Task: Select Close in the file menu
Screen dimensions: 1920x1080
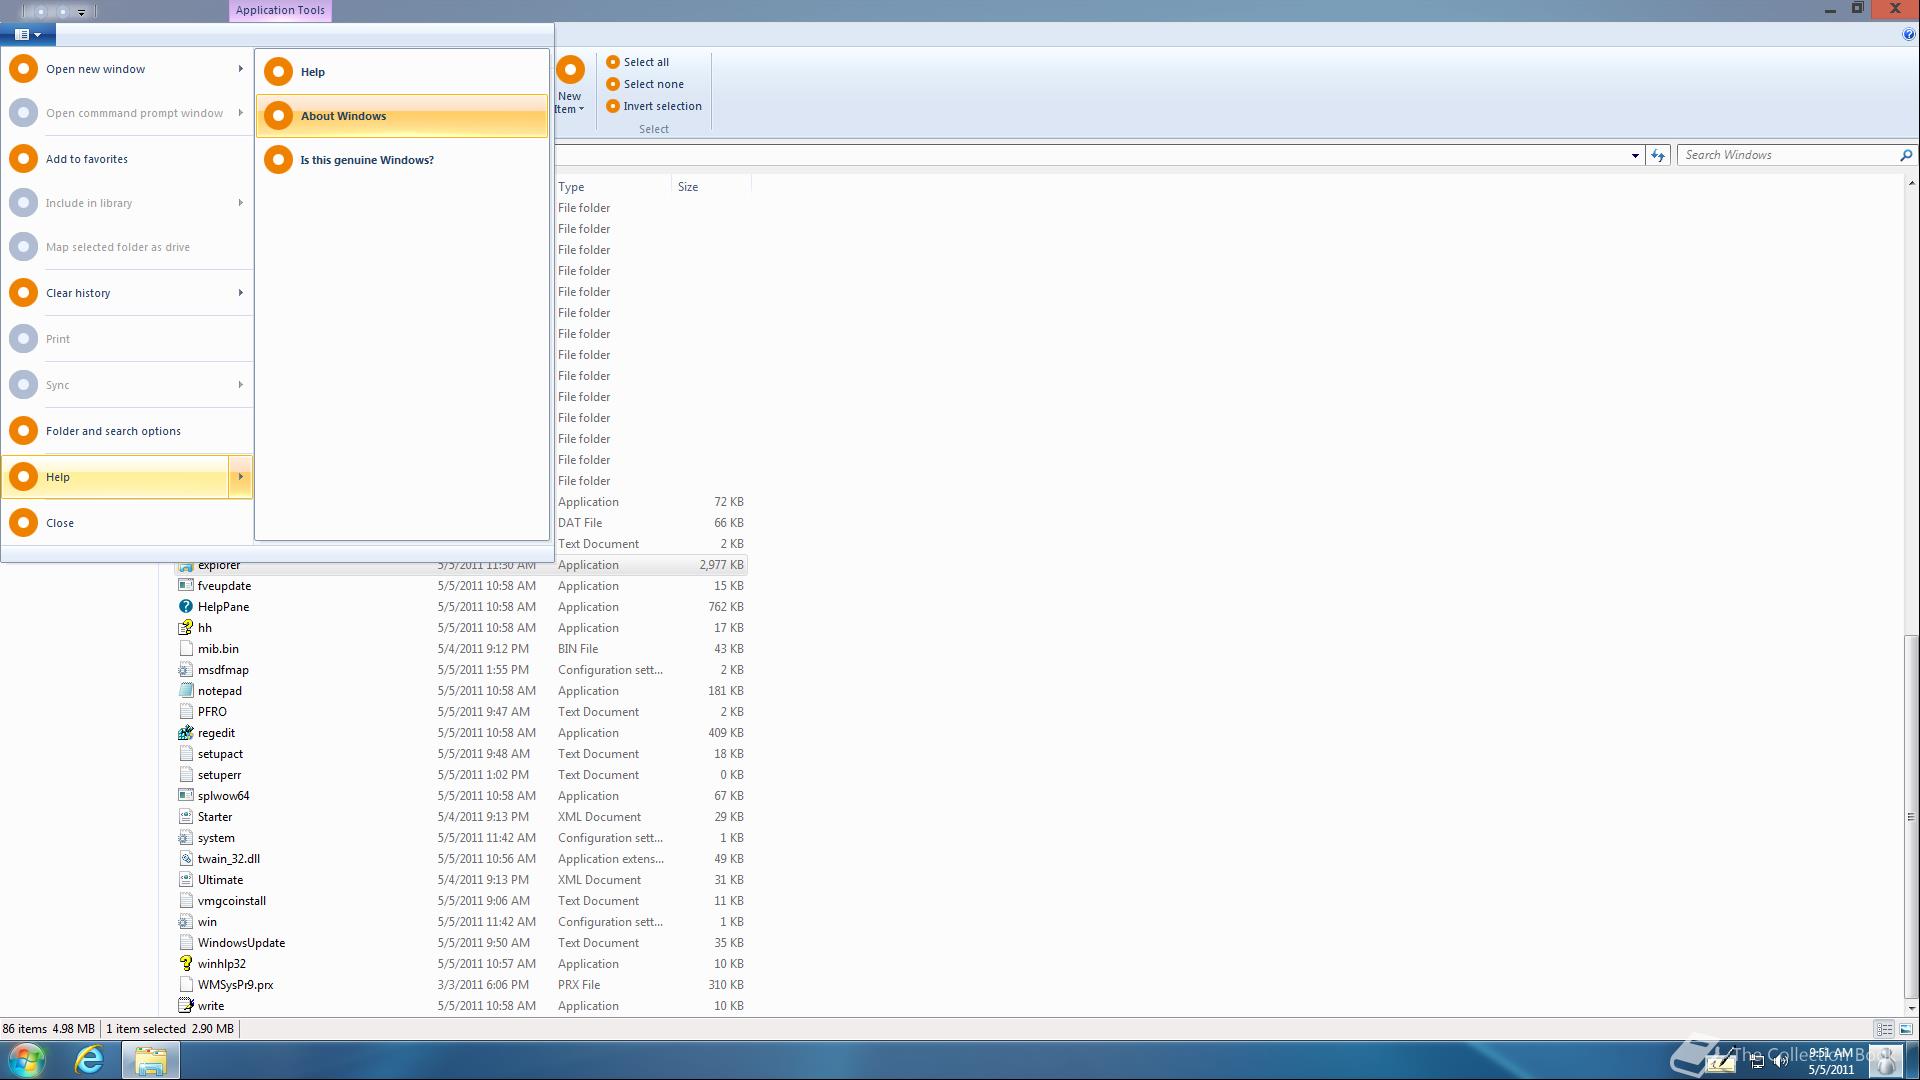Action: pyautogui.click(x=127, y=523)
